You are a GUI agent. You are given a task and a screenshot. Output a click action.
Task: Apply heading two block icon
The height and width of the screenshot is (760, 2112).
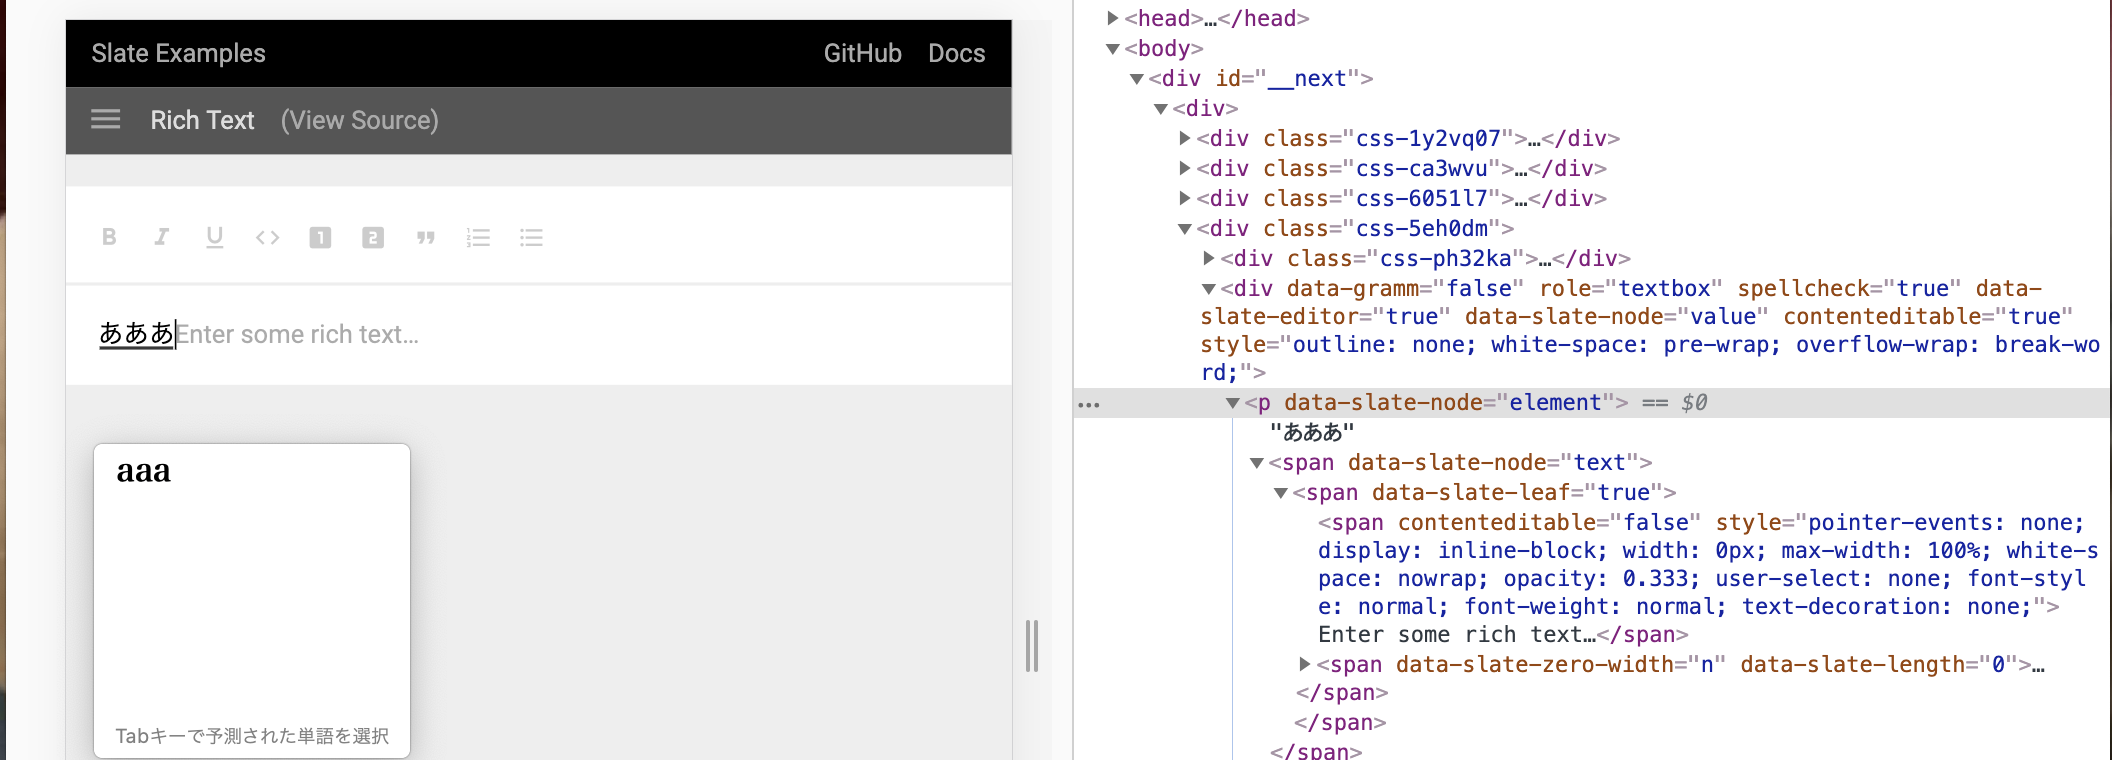point(373,237)
